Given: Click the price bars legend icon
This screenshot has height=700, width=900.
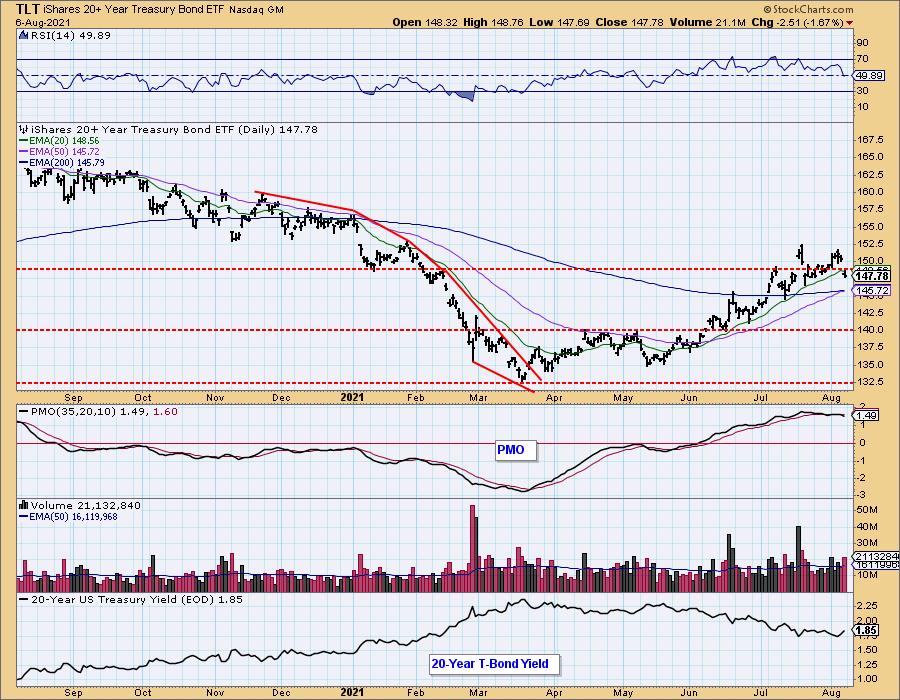Looking at the screenshot, I should [x=24, y=129].
